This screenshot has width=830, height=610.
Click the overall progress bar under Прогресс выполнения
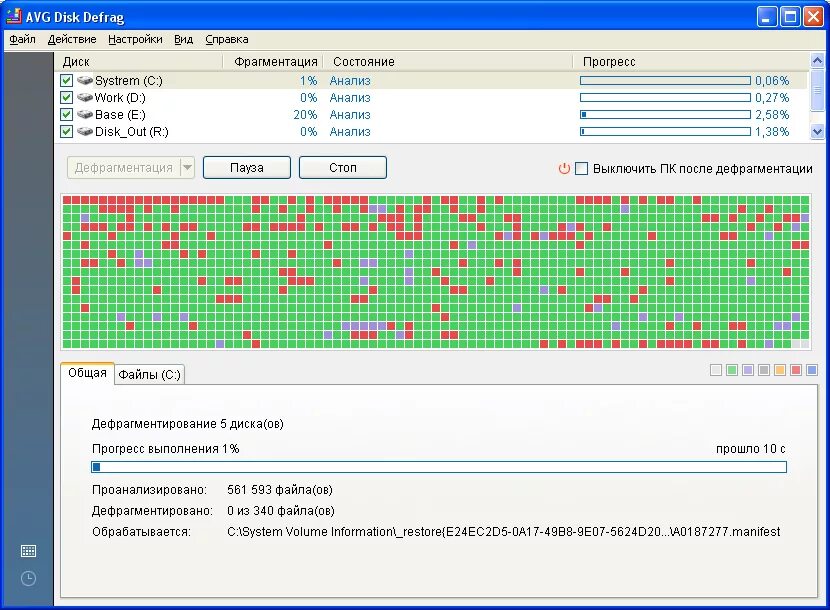439,467
